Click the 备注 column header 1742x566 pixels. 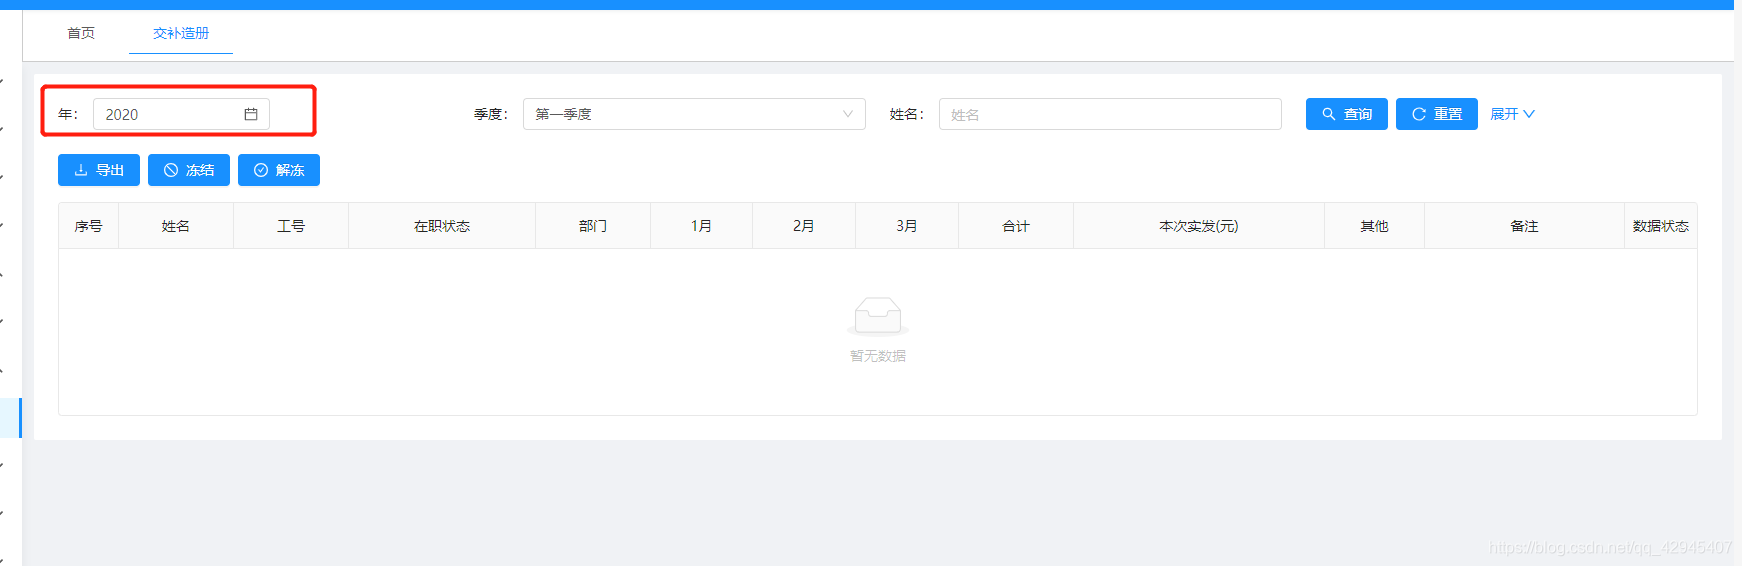tap(1525, 226)
